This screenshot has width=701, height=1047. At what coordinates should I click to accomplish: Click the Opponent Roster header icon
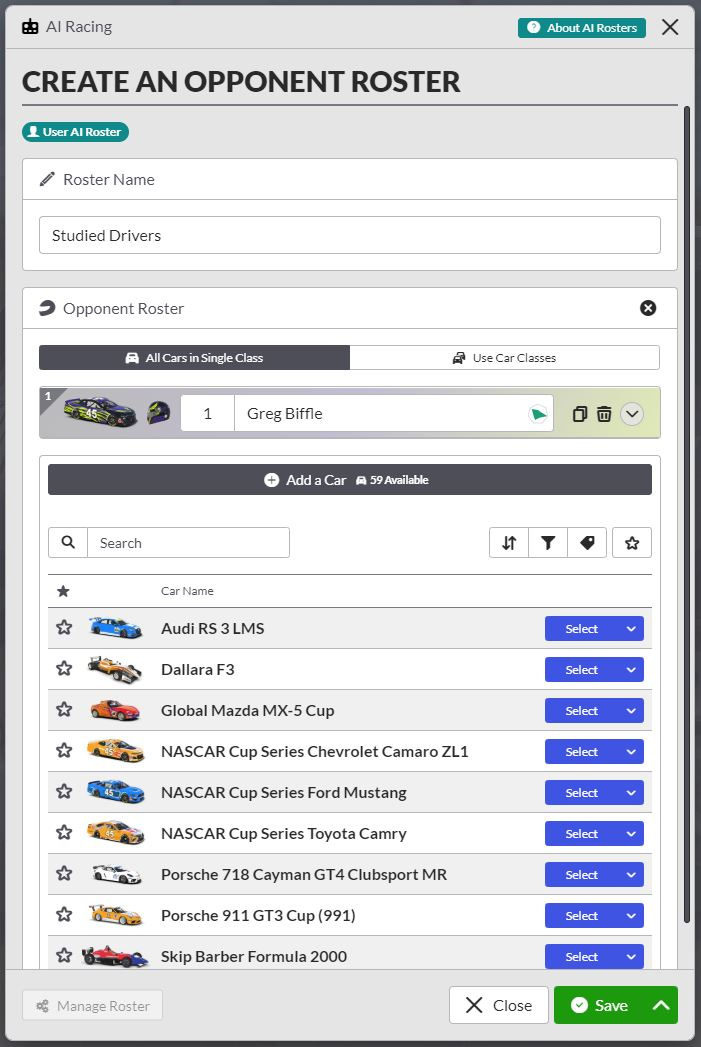point(47,308)
